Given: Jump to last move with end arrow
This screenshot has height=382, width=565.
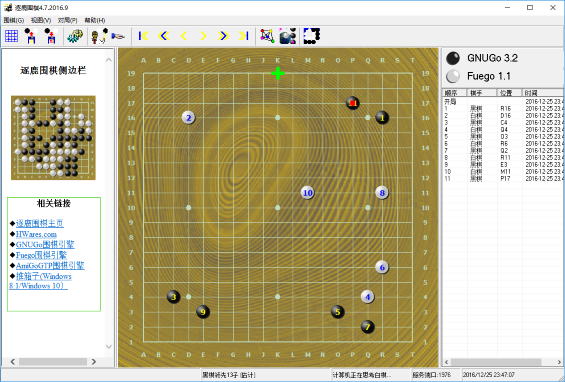Looking at the screenshot, I should (x=244, y=36).
